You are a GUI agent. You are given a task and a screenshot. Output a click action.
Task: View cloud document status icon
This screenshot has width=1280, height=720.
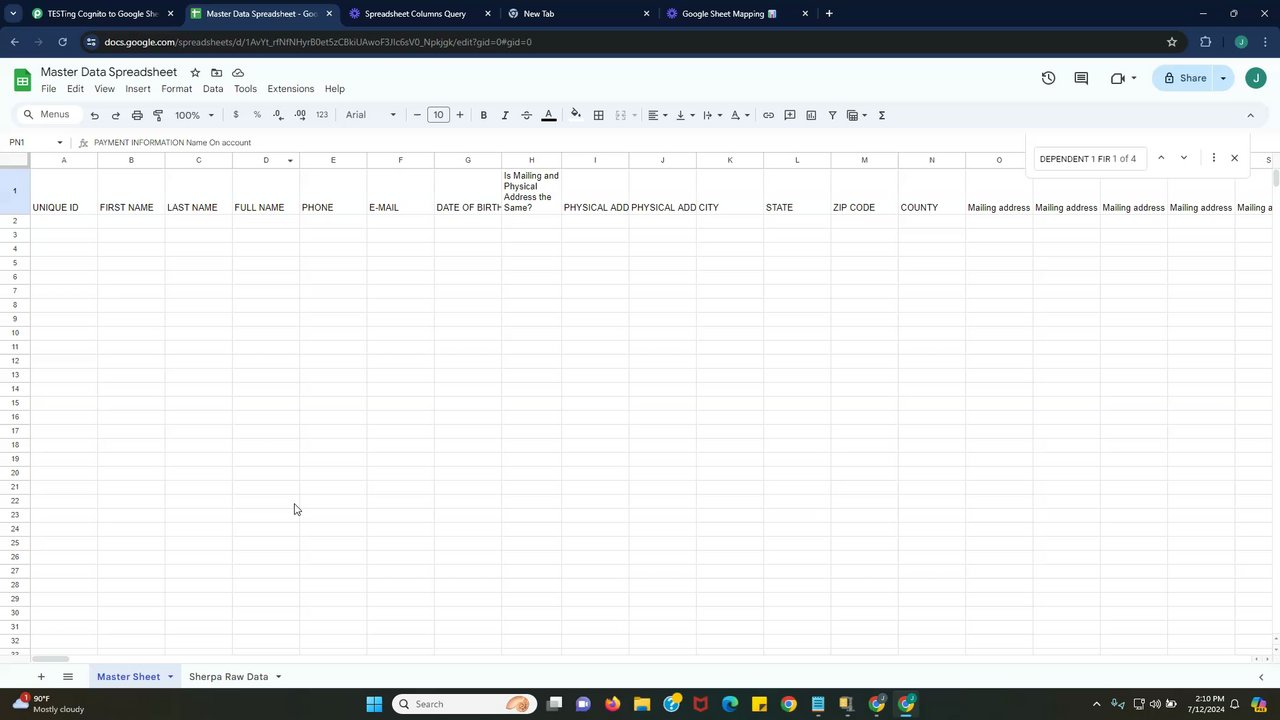tap(238, 73)
